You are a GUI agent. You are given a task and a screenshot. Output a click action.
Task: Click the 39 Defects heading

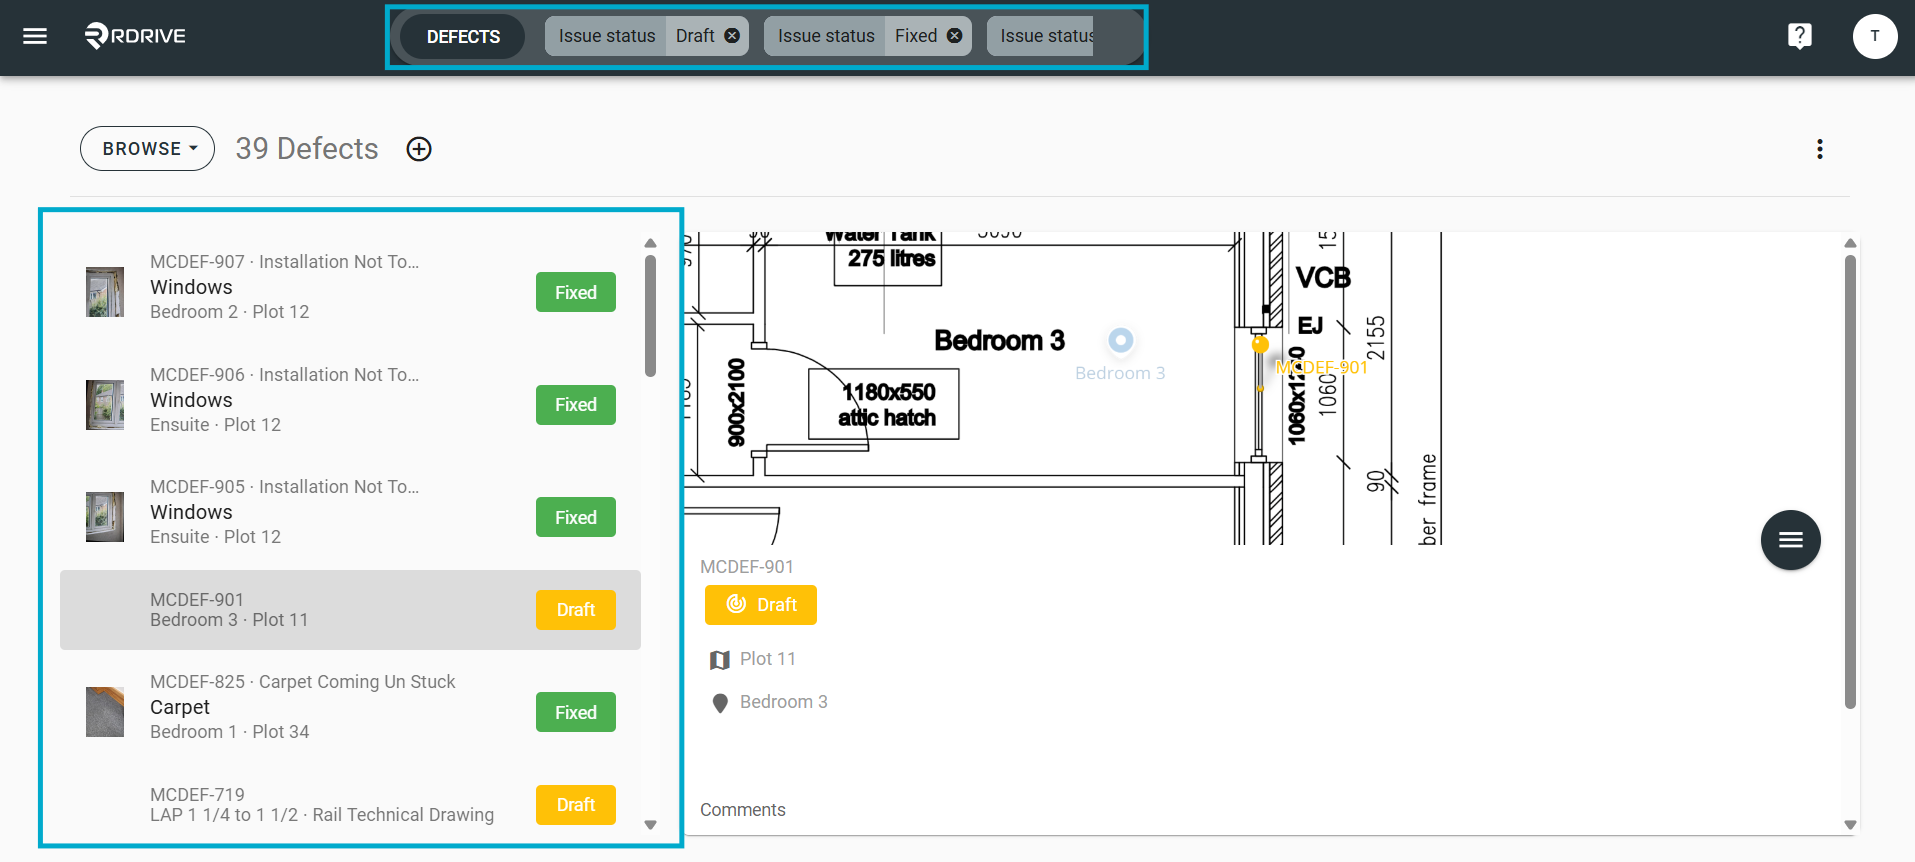307,149
